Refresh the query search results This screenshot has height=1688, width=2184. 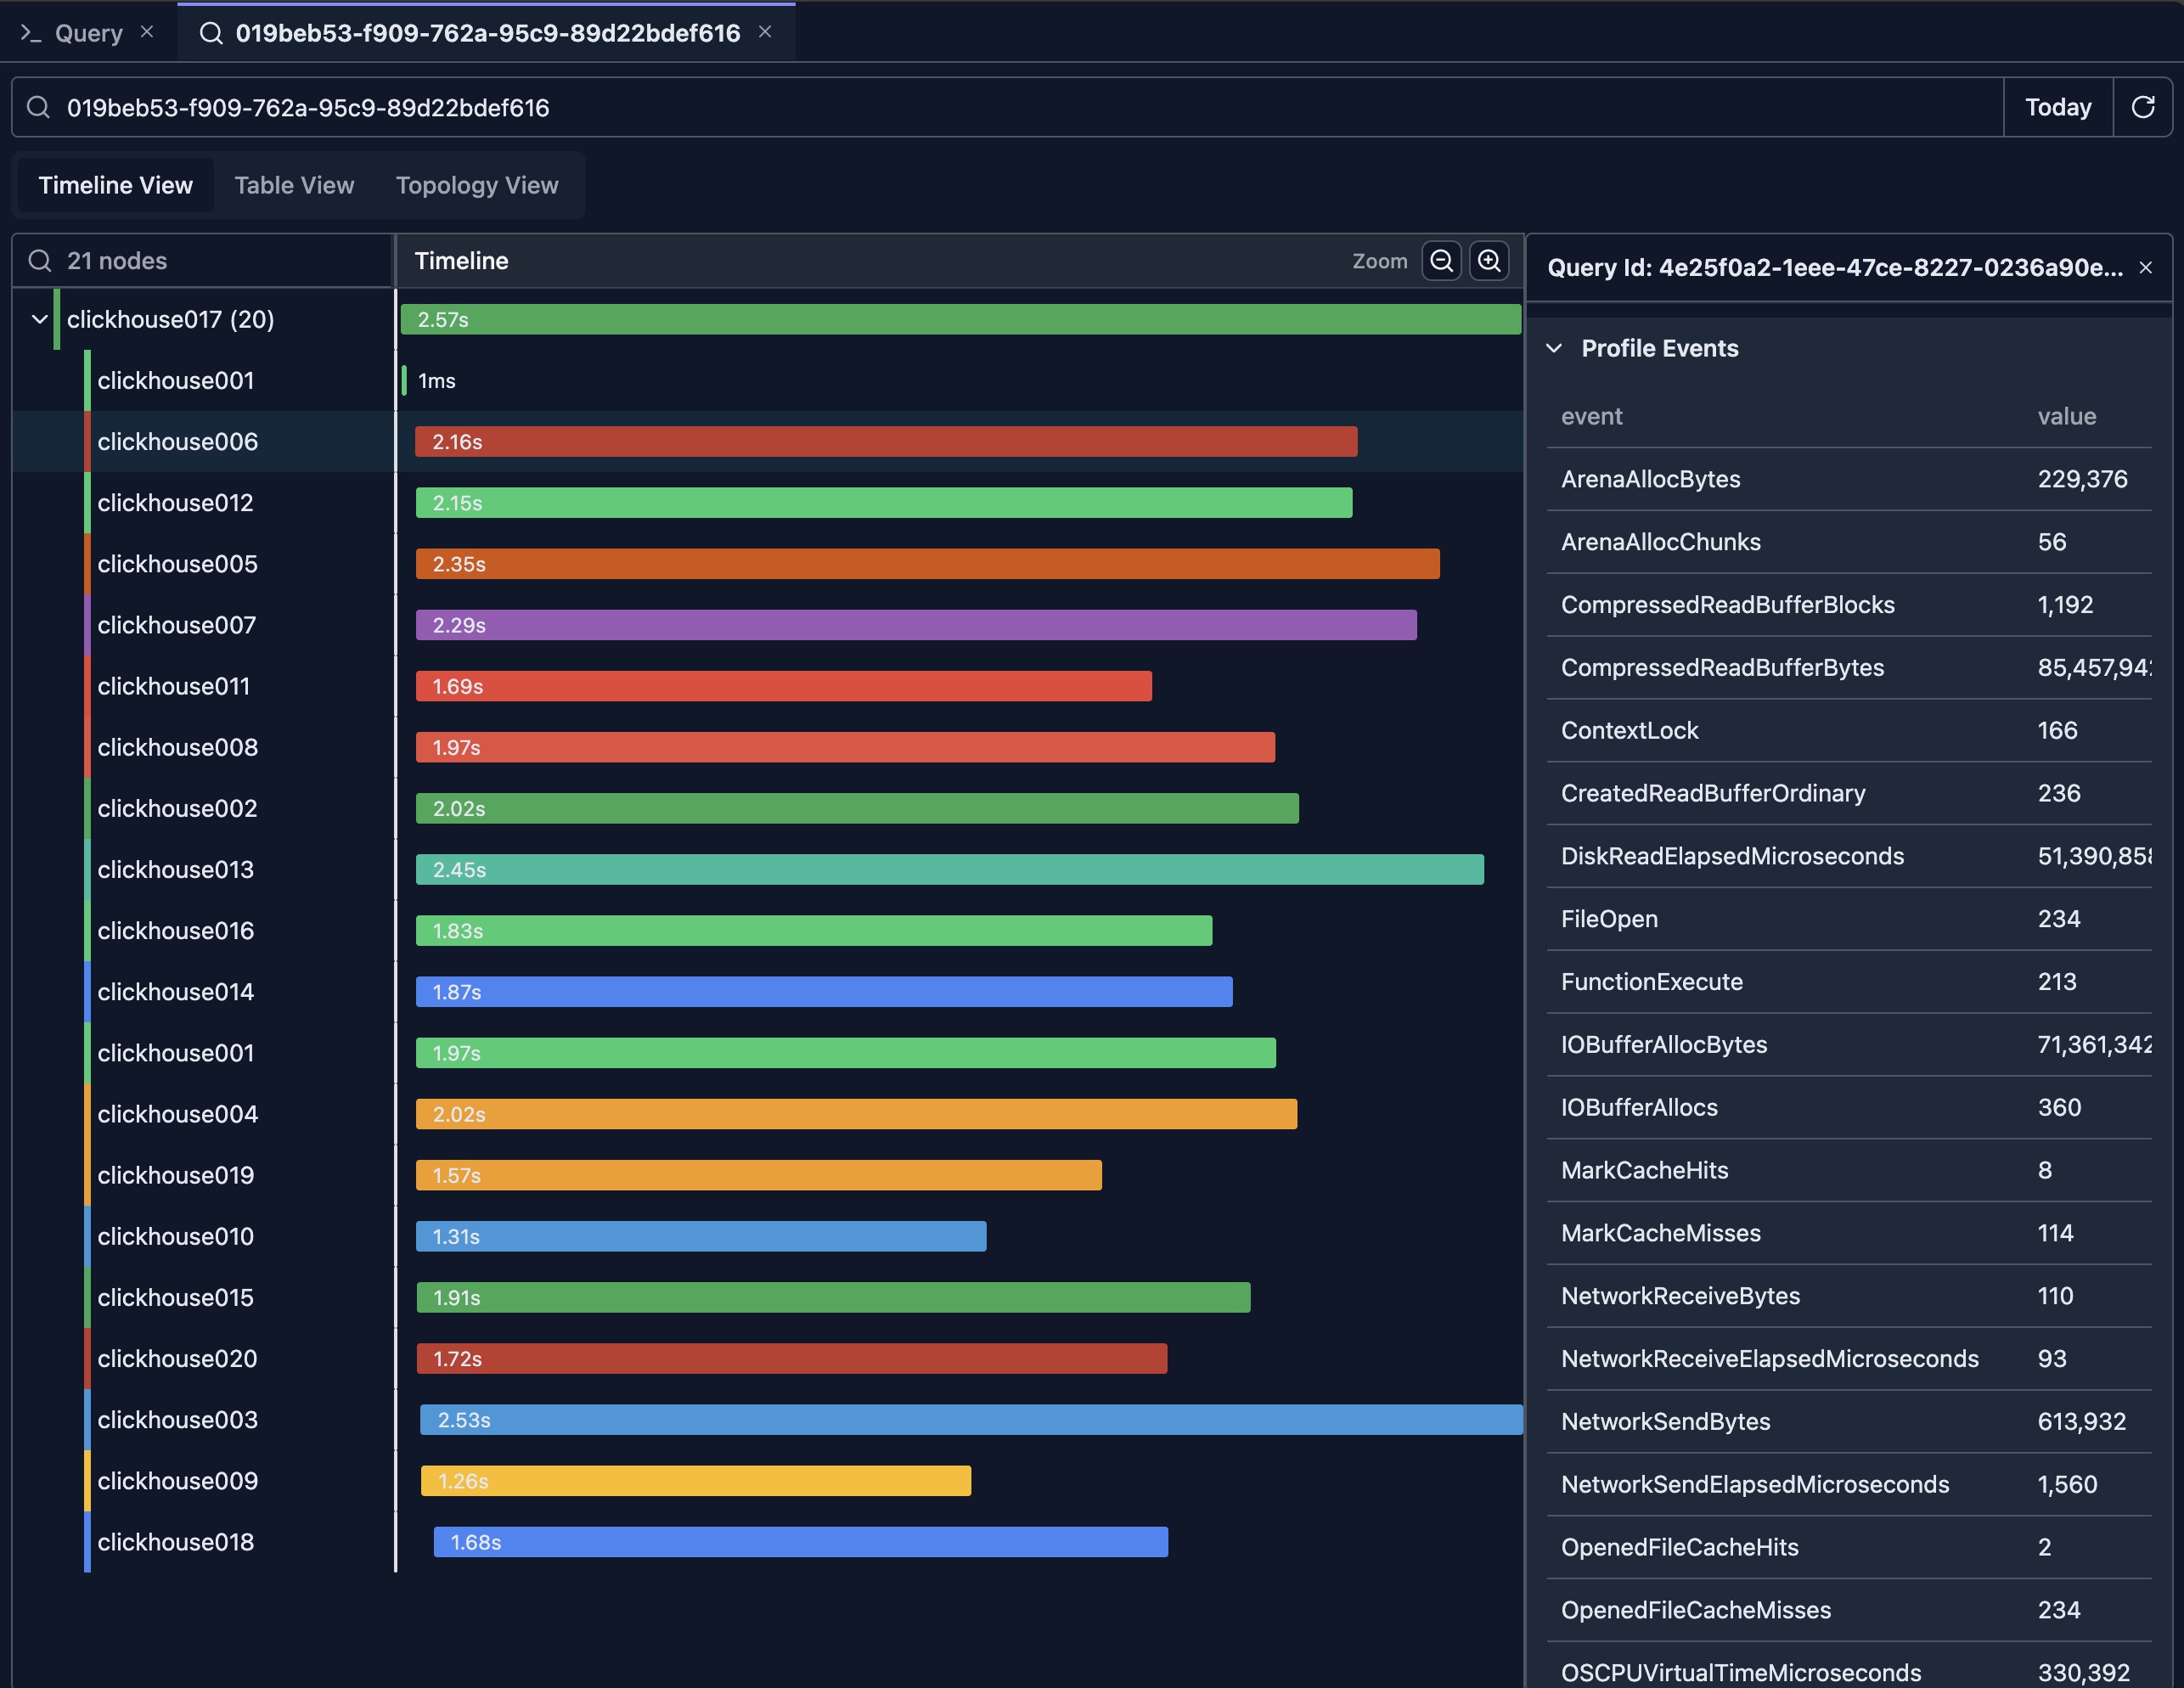pyautogui.click(x=2143, y=107)
